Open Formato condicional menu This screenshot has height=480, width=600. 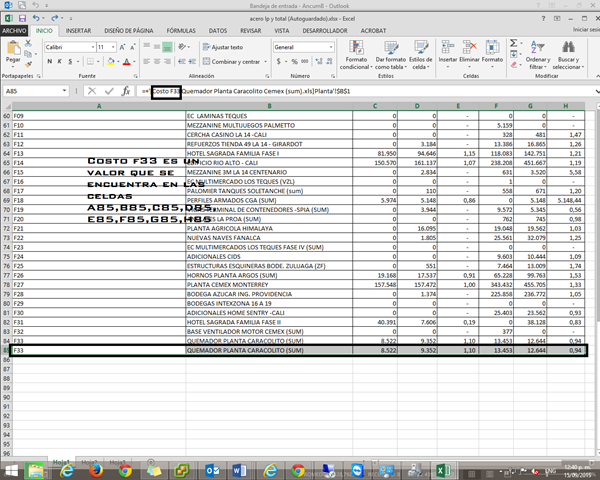356,55
